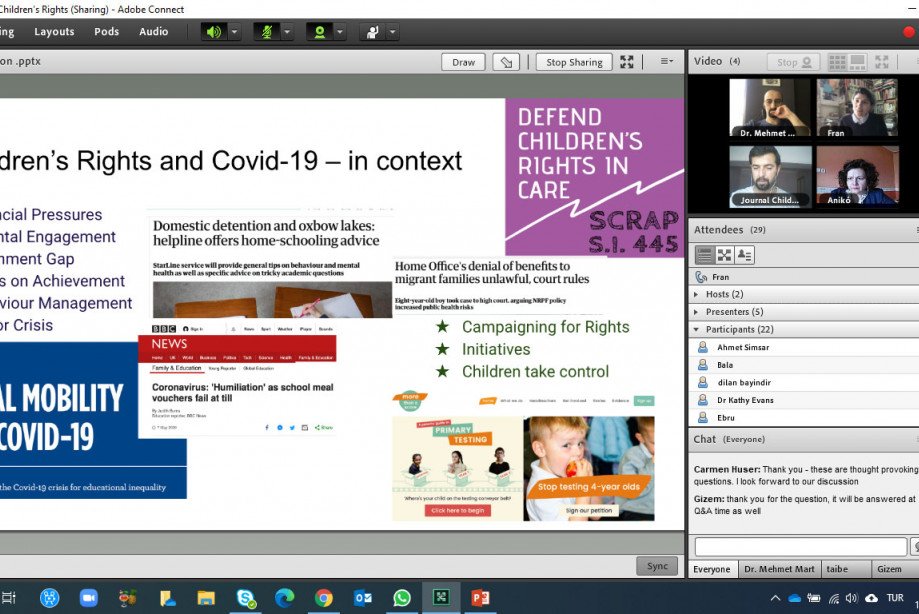Open the Pods menu
This screenshot has height=614, width=919.
tap(106, 31)
